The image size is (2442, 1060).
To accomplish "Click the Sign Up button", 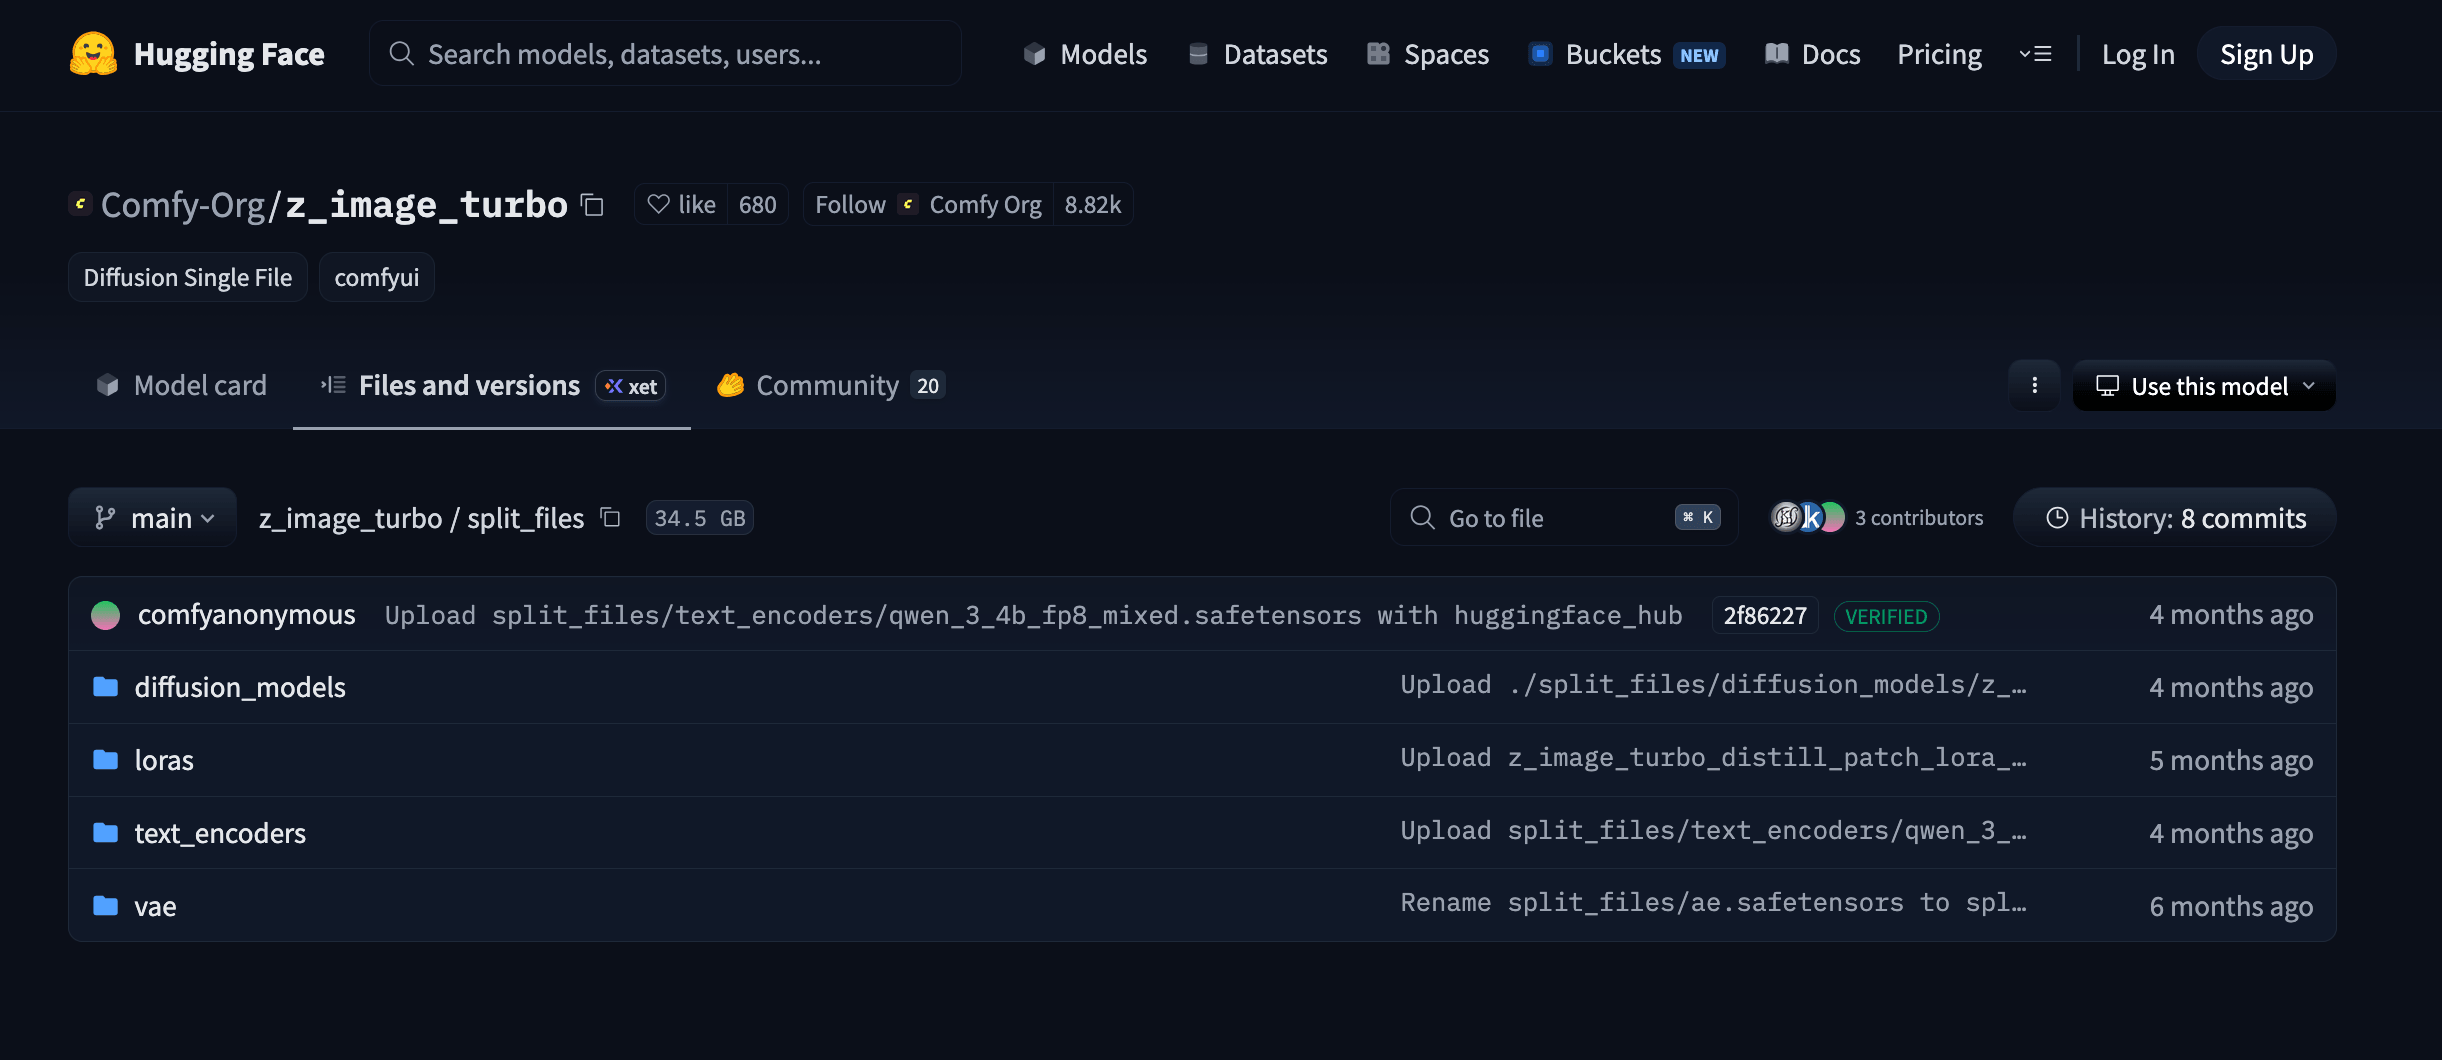I will (2266, 54).
